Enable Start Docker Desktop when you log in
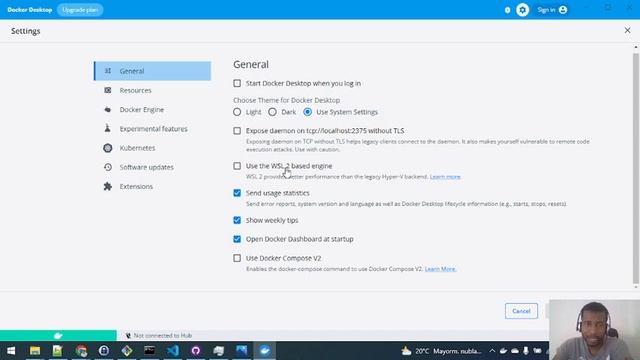 point(237,83)
